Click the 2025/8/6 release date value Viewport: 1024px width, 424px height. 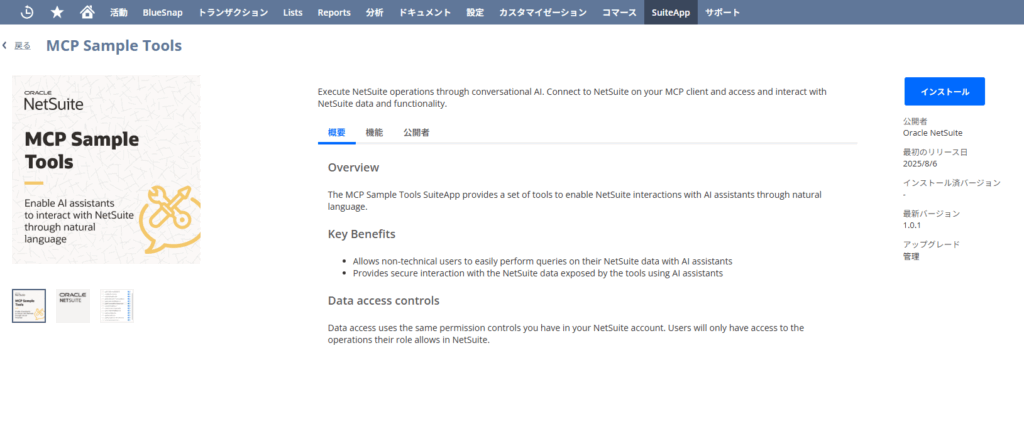coord(920,163)
